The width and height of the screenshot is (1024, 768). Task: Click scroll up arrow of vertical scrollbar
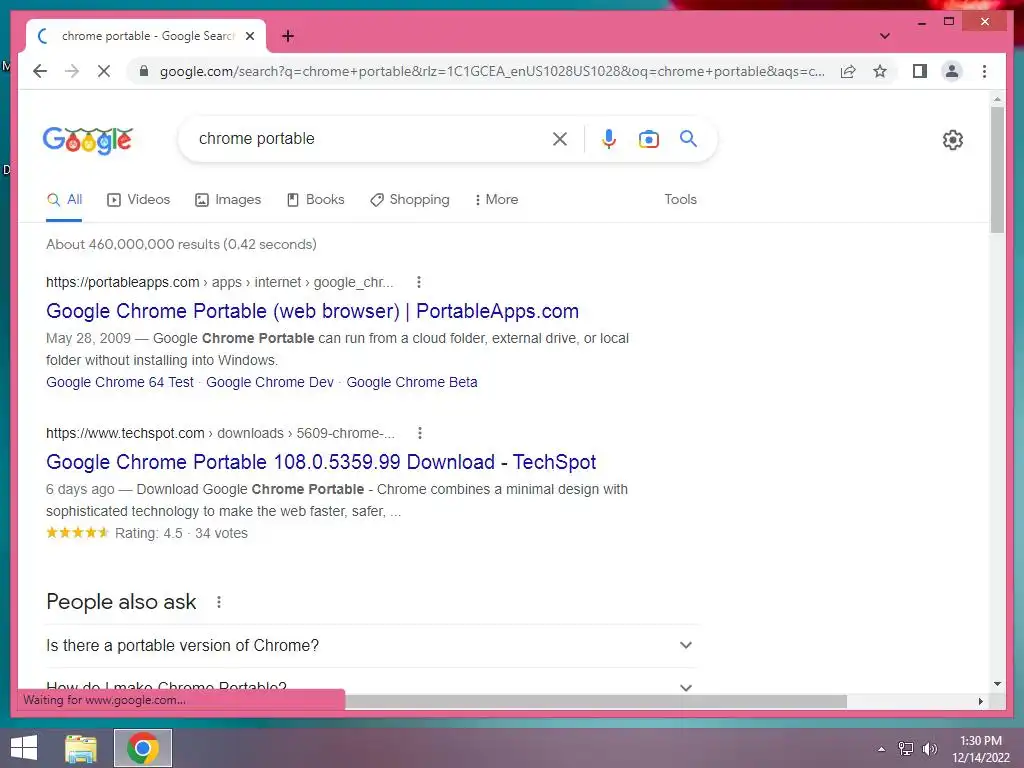click(x=997, y=99)
